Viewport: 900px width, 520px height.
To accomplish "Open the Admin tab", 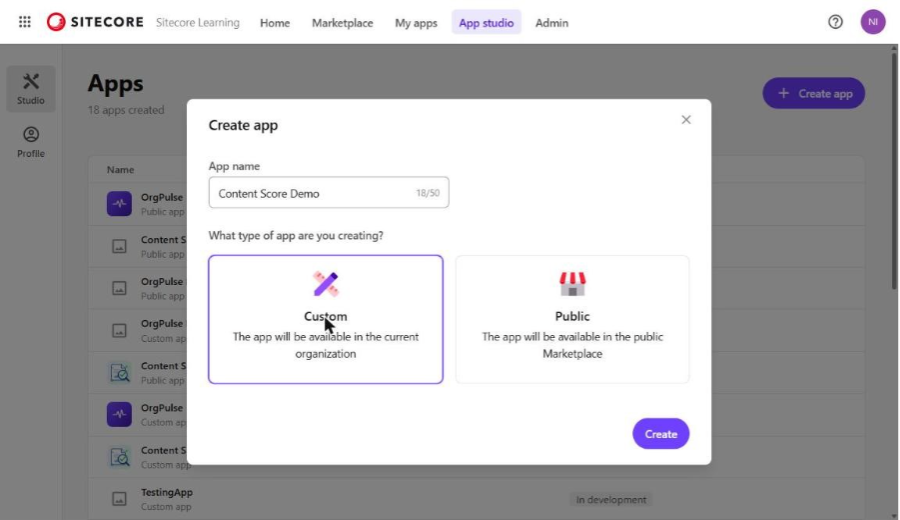I will tap(552, 23).
